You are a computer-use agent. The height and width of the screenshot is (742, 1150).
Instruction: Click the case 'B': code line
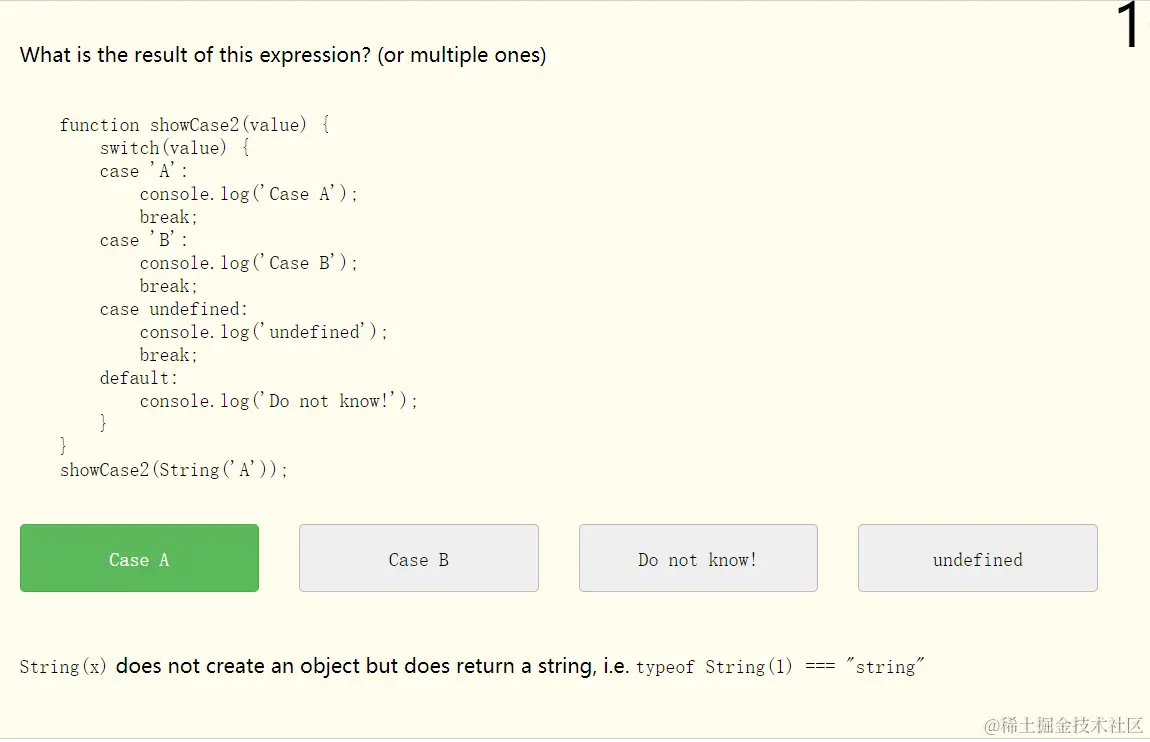point(144,240)
